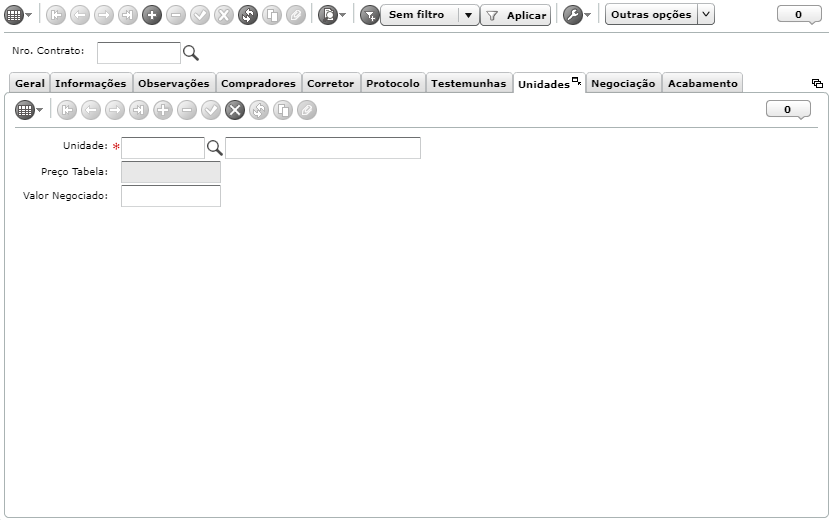Go to last record in Unidades toolbar
Image resolution: width=831 pixels, height=520 pixels.
[139, 110]
